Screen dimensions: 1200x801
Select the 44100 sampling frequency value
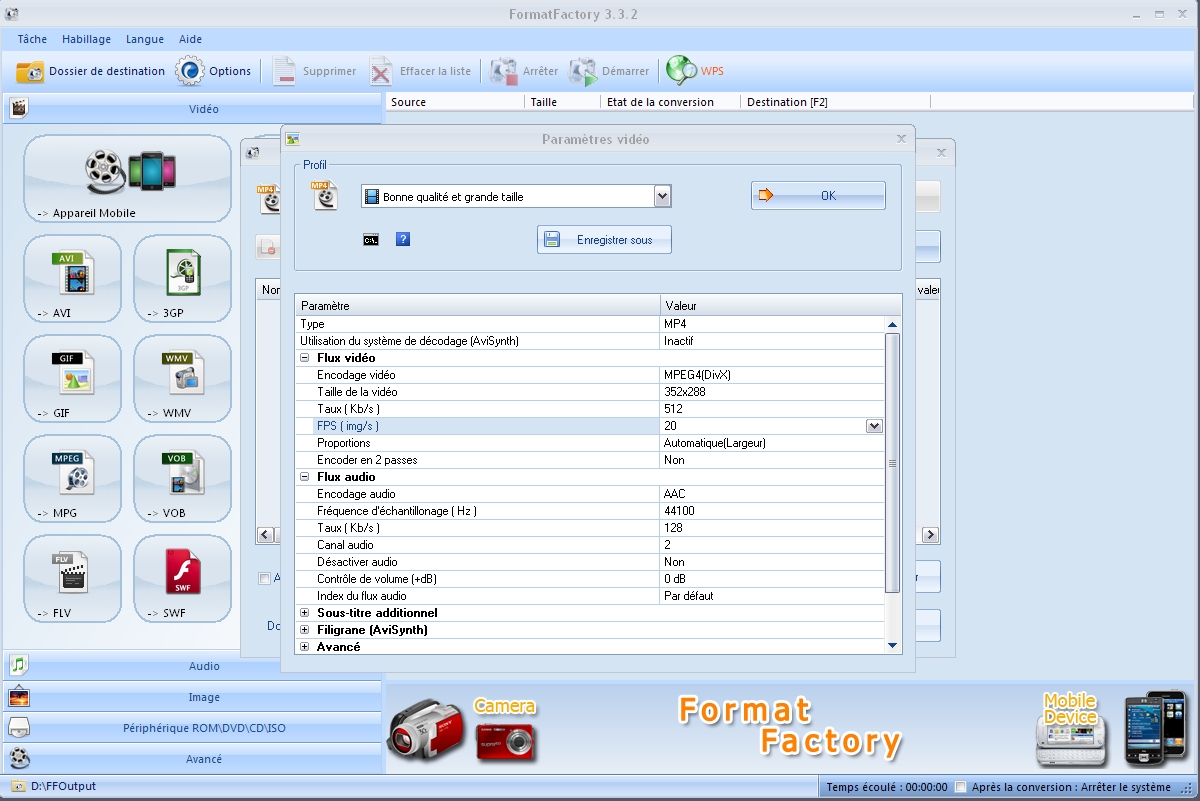tap(679, 511)
